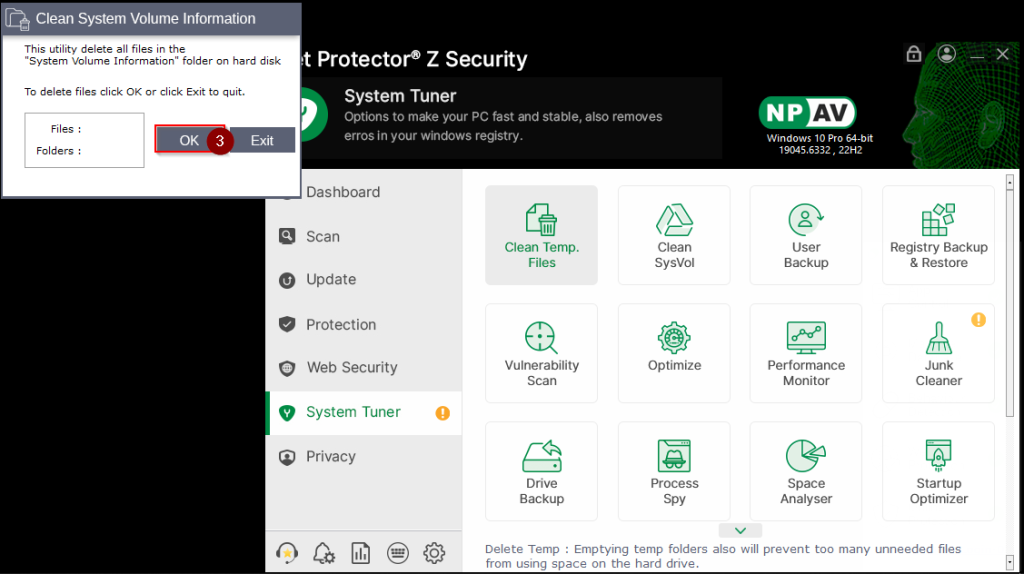The height and width of the screenshot is (574, 1024).
Task: Open the Privacy sidebar item
Action: (330, 456)
